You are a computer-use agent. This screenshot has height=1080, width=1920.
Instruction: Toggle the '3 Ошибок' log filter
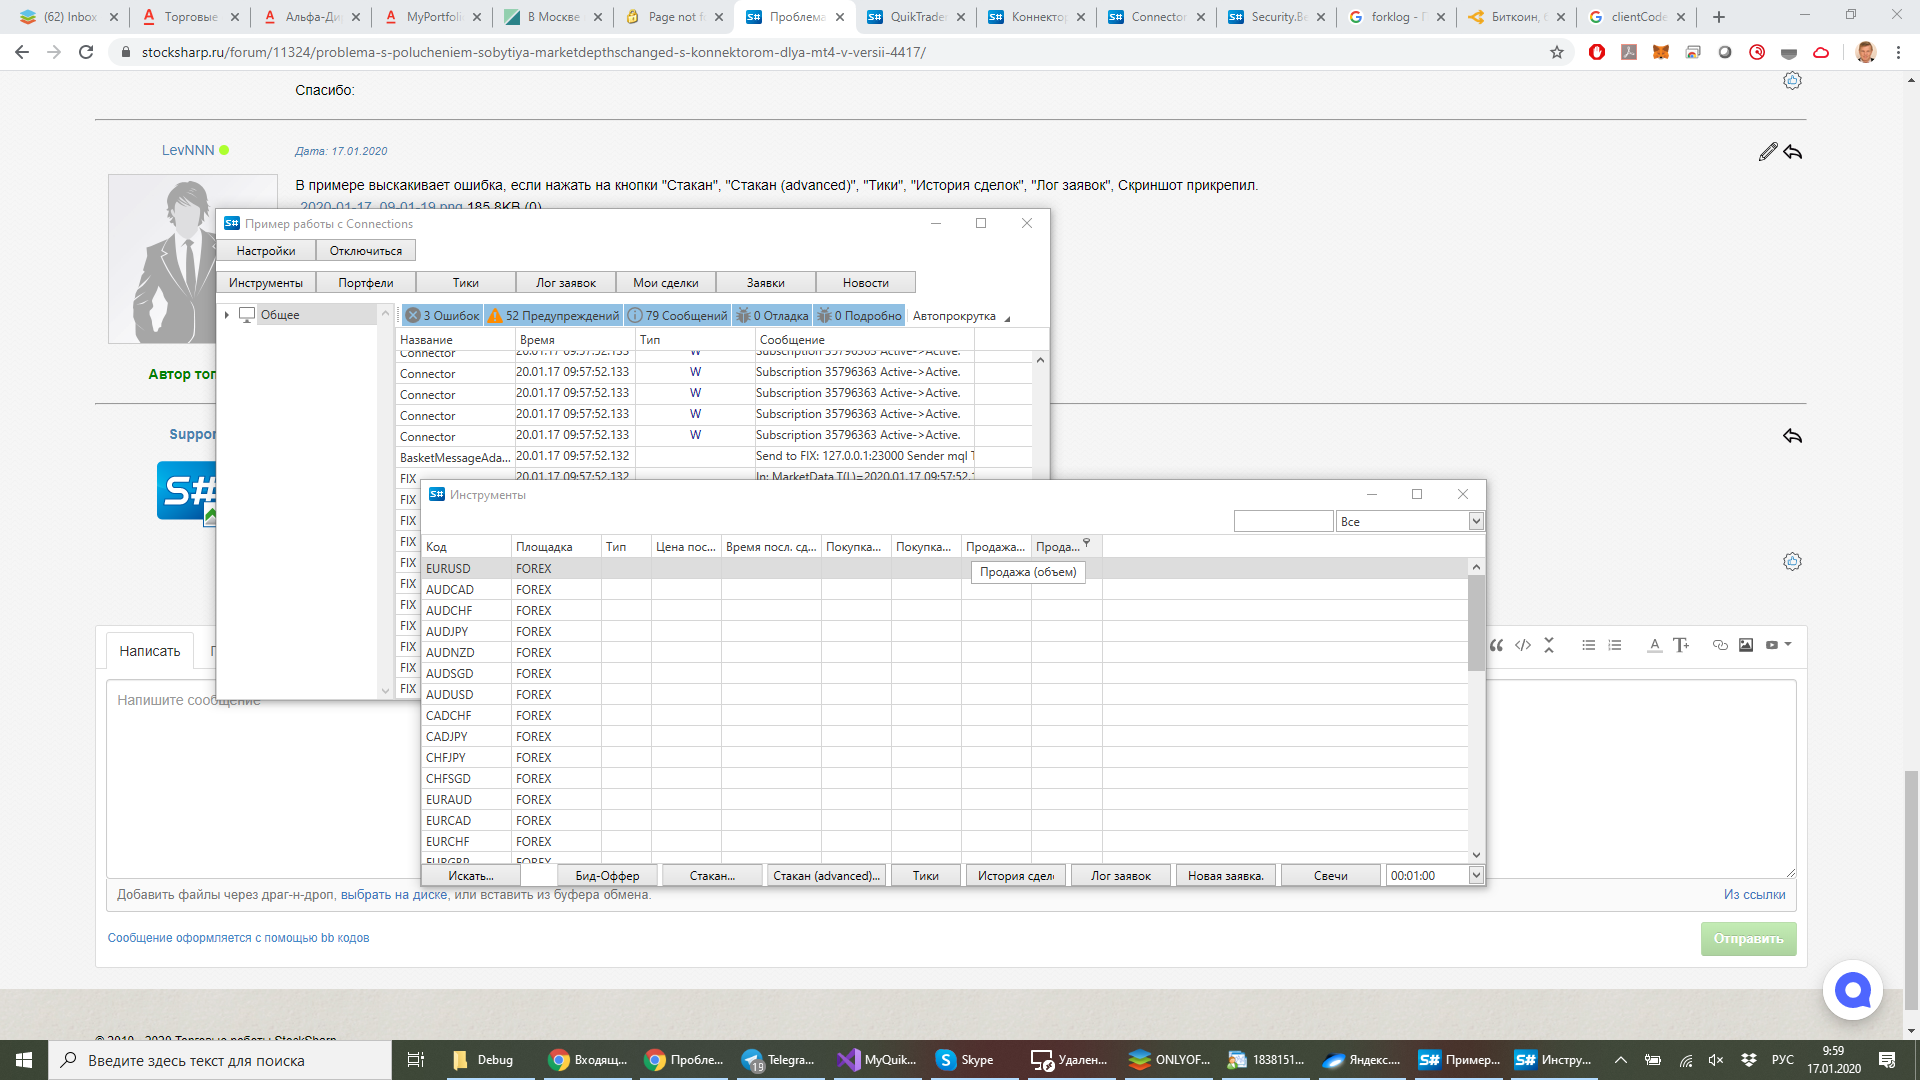[x=442, y=315]
